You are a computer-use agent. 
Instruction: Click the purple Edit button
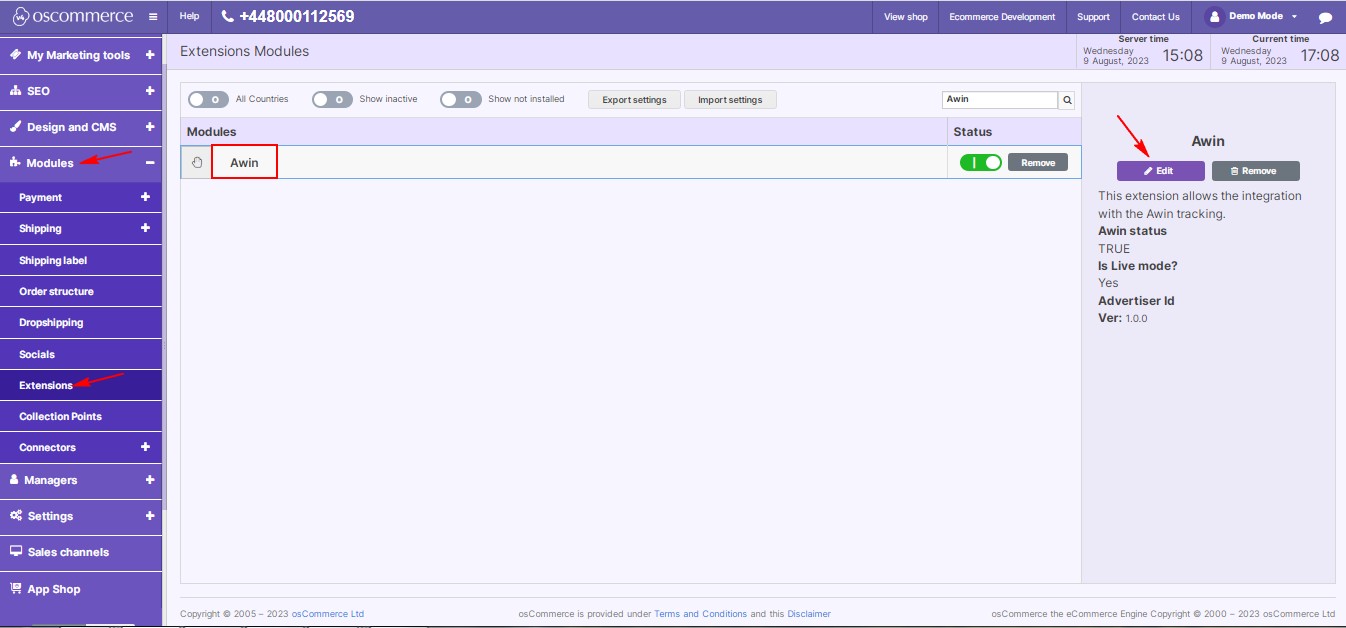pyautogui.click(x=1160, y=171)
